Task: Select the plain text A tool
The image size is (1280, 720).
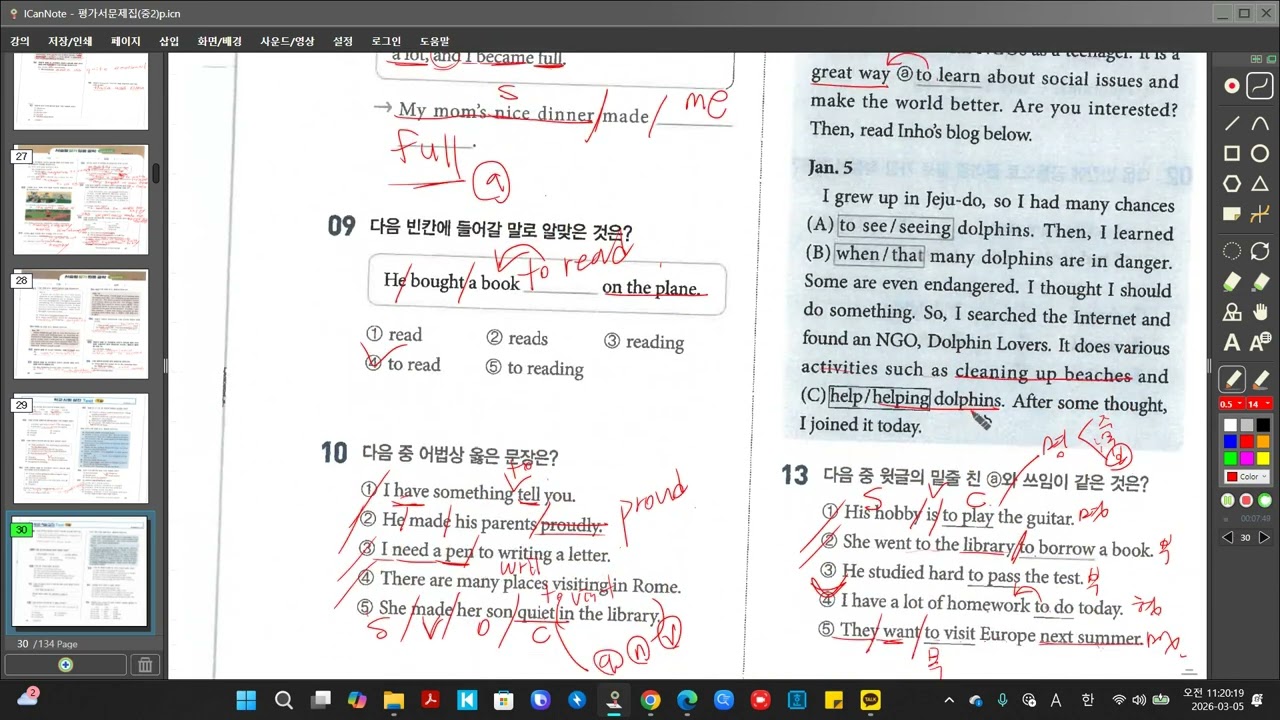Action: click(x=1232, y=343)
